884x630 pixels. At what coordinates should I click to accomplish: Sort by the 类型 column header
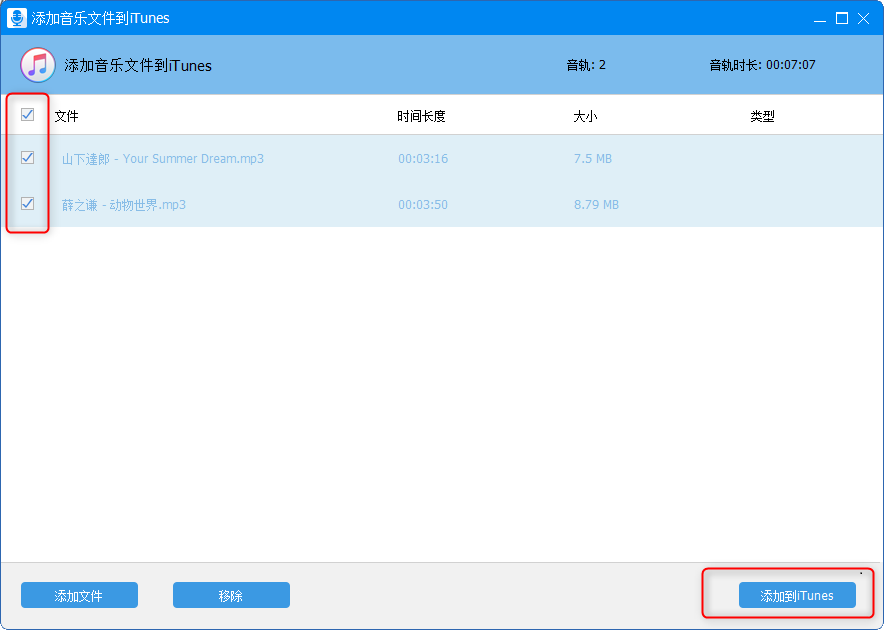coord(762,116)
